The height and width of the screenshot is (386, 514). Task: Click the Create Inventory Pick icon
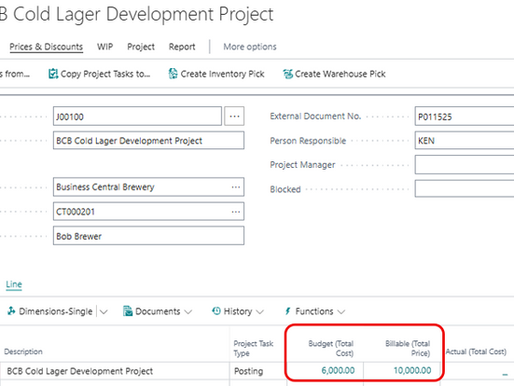pos(173,74)
